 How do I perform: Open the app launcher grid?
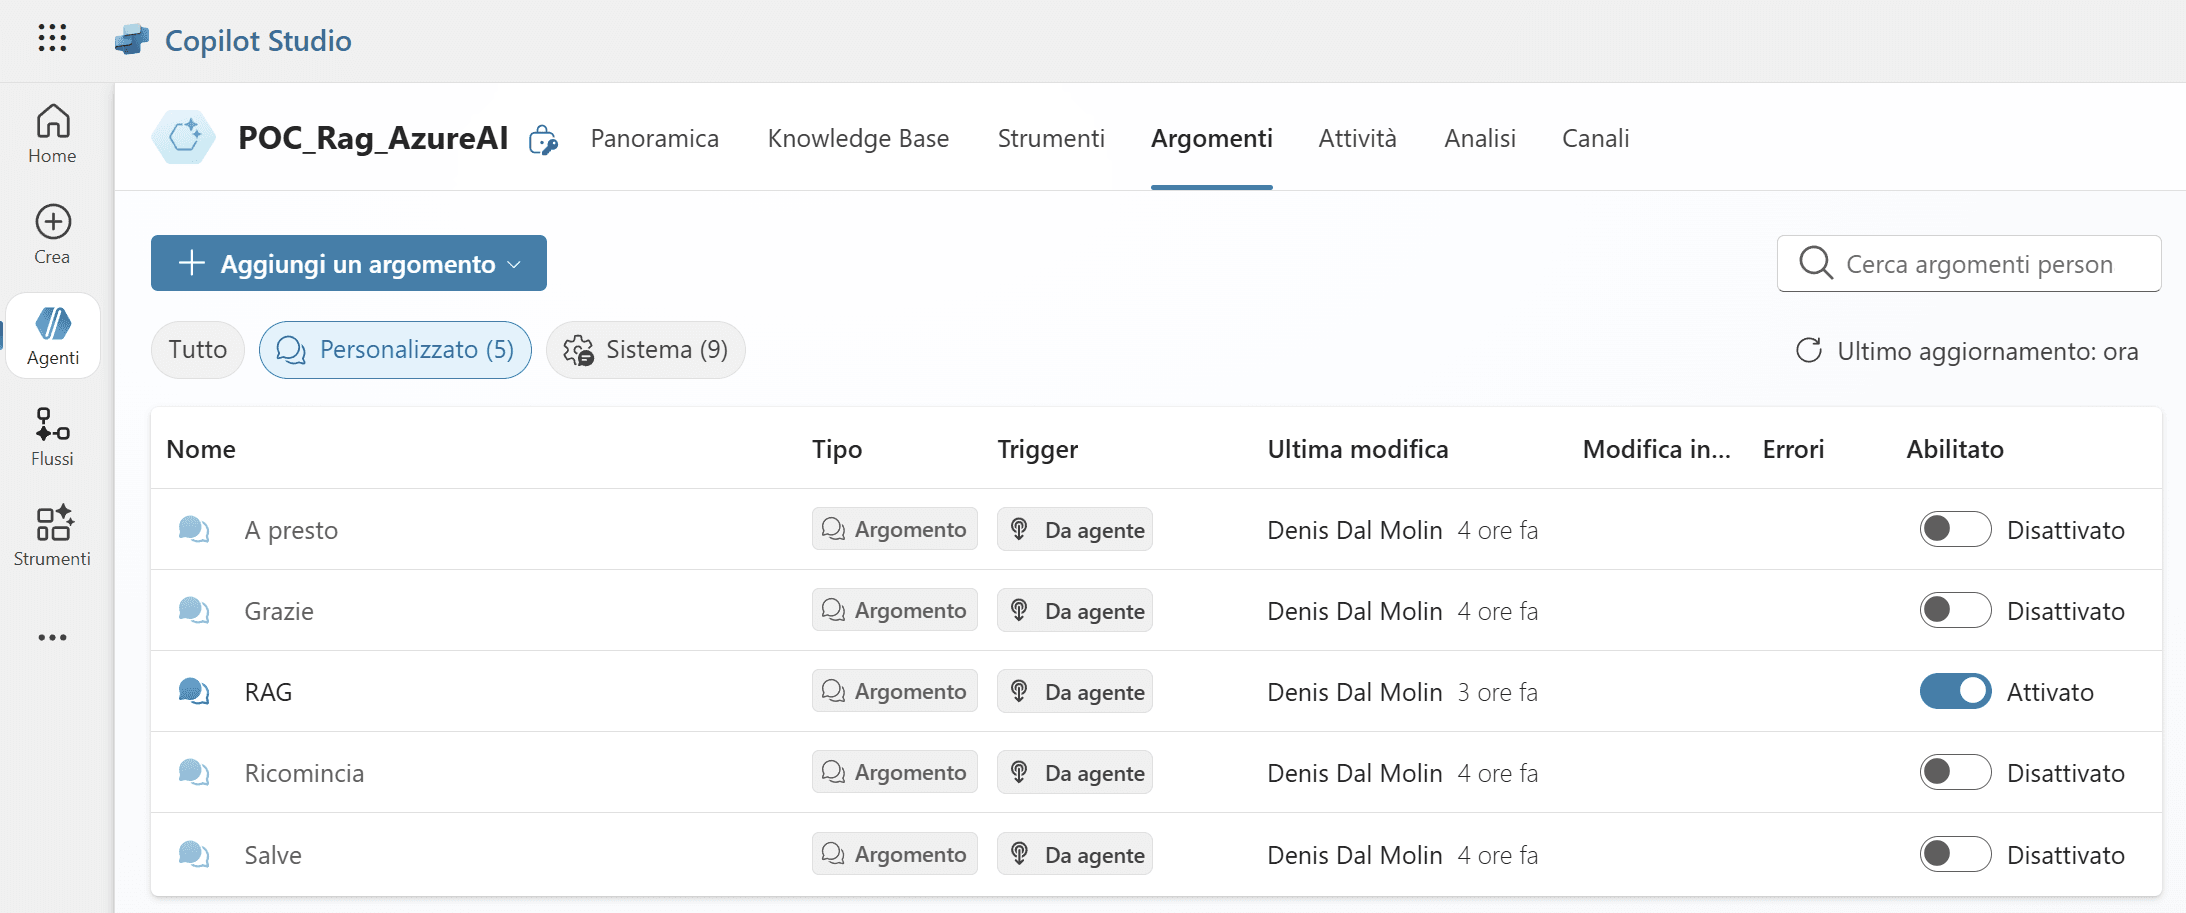click(52, 38)
